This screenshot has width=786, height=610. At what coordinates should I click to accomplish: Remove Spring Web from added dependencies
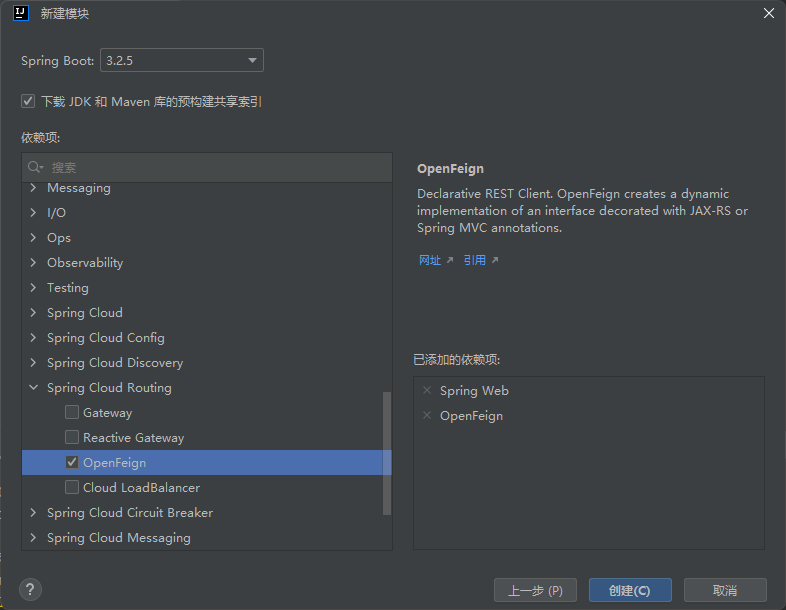click(x=427, y=390)
